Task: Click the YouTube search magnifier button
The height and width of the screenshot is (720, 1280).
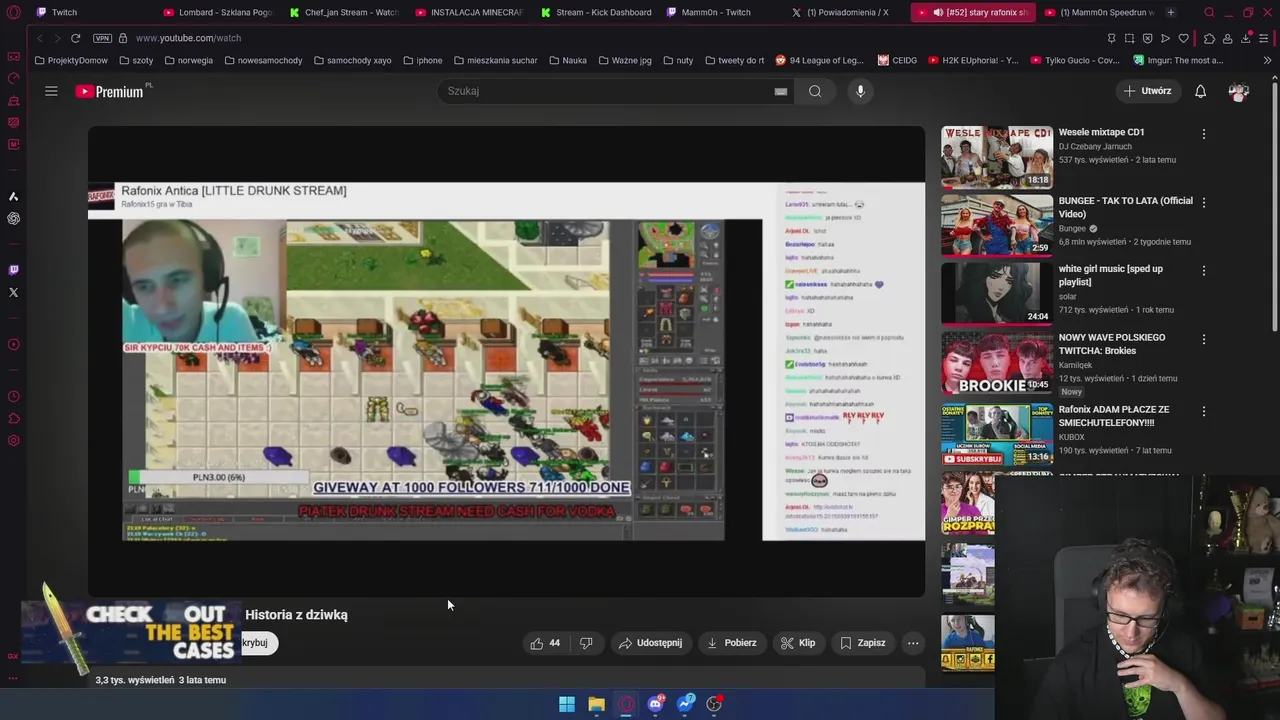Action: coord(815,91)
